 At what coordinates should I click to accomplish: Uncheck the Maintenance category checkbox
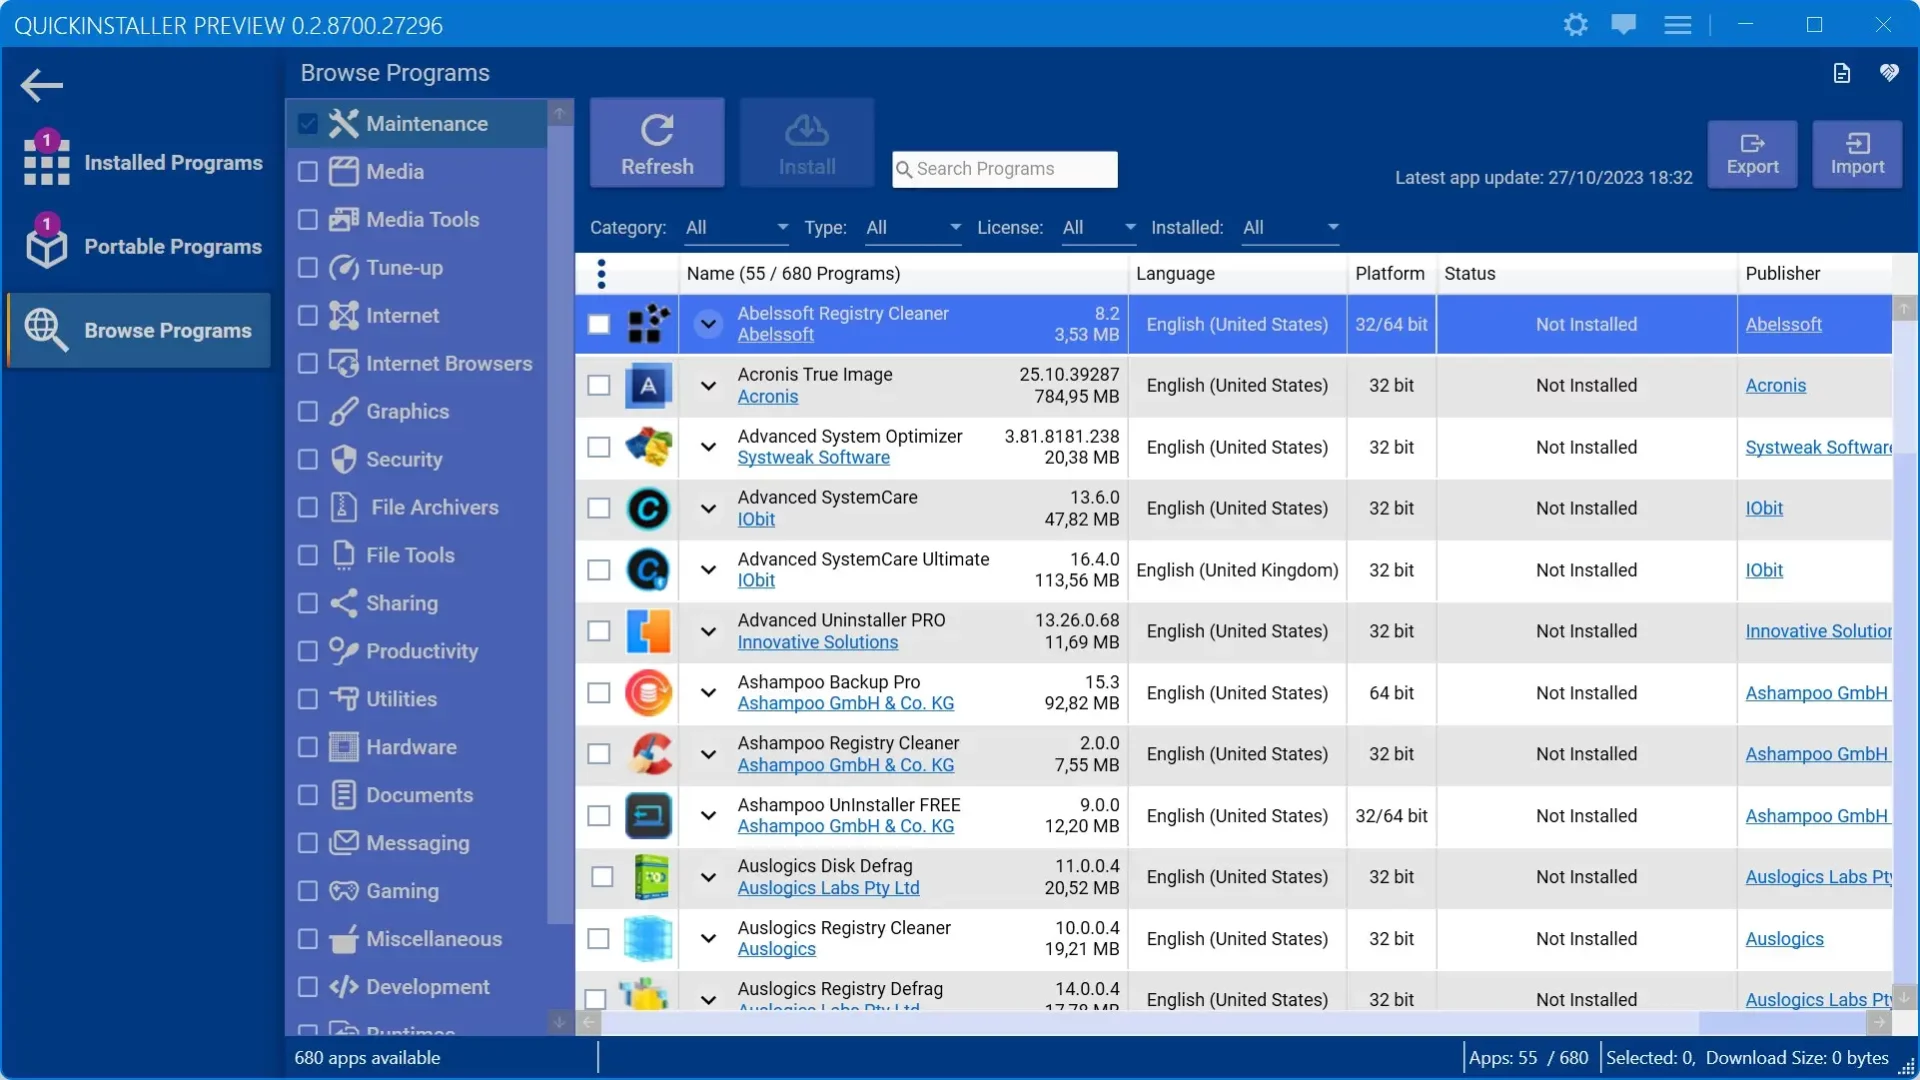coord(308,124)
